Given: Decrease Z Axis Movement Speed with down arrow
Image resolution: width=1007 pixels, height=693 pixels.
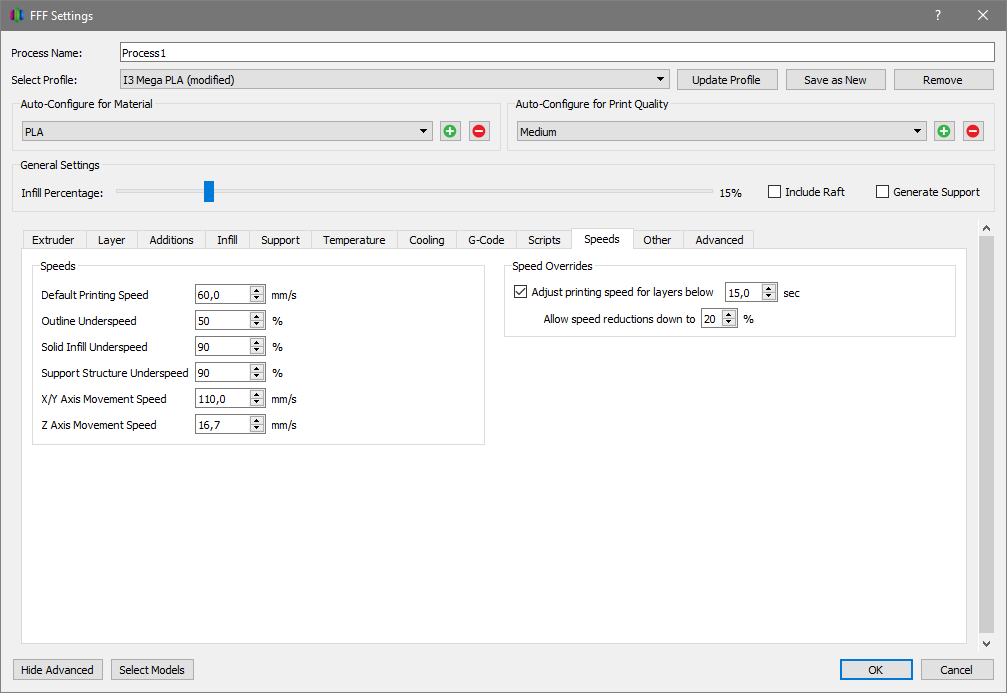Looking at the screenshot, I should pos(257,429).
